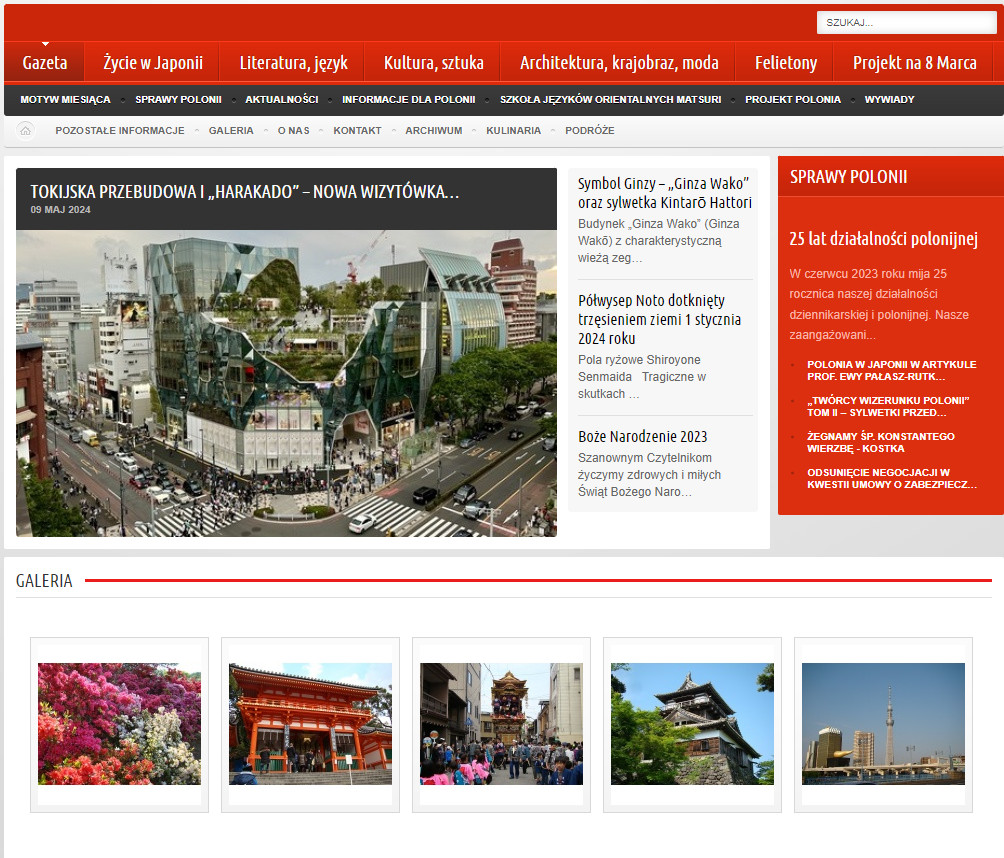Open 25 lat działalności polonijnej article
This screenshot has height=858, width=1004.
[x=882, y=239]
